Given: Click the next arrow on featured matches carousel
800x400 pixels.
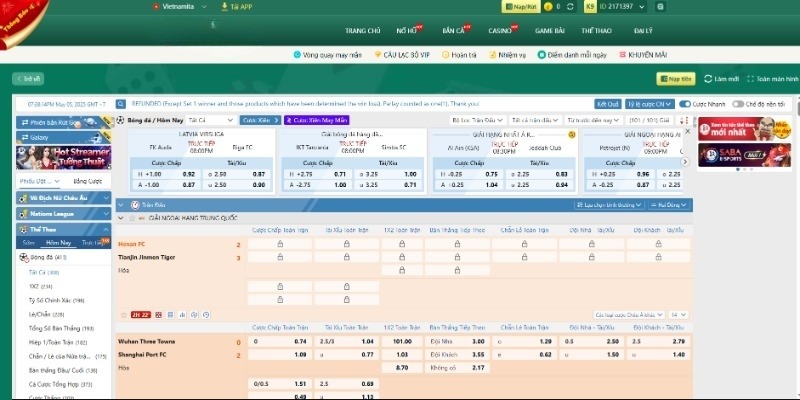Looking at the screenshot, I should click(x=684, y=160).
